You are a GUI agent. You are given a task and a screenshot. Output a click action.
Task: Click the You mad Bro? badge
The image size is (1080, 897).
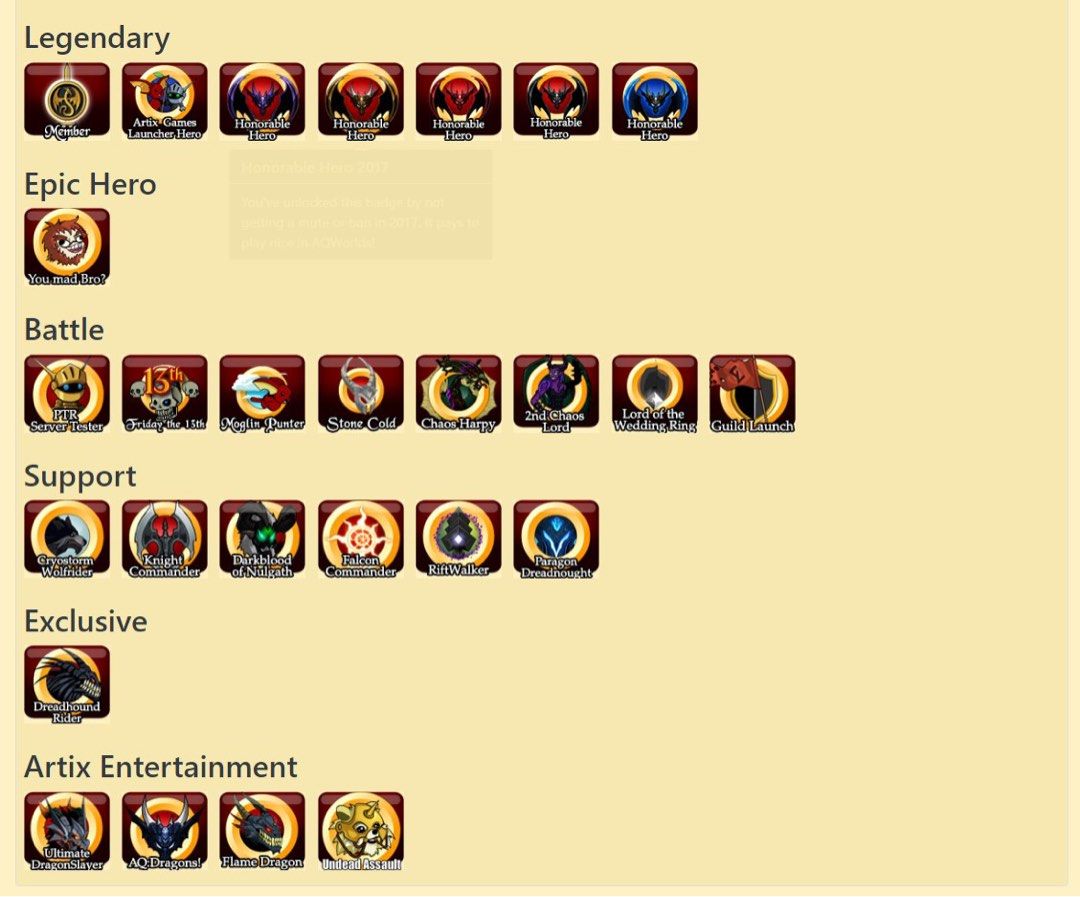coord(67,247)
